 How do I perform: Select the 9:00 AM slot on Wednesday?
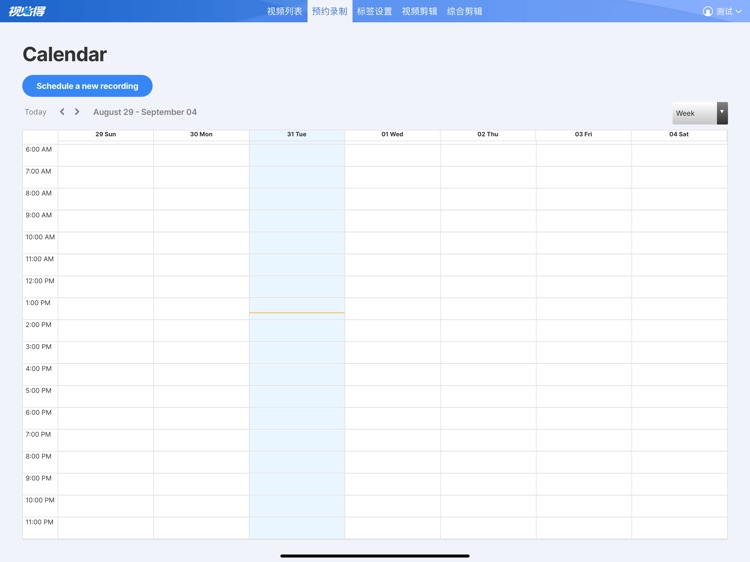pos(392,221)
